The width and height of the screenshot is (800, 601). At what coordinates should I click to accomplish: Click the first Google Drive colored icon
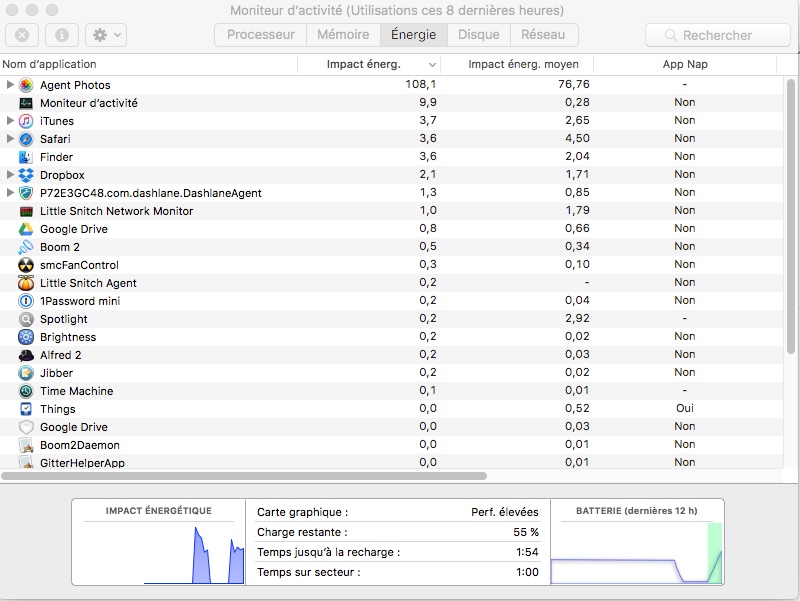[26, 229]
